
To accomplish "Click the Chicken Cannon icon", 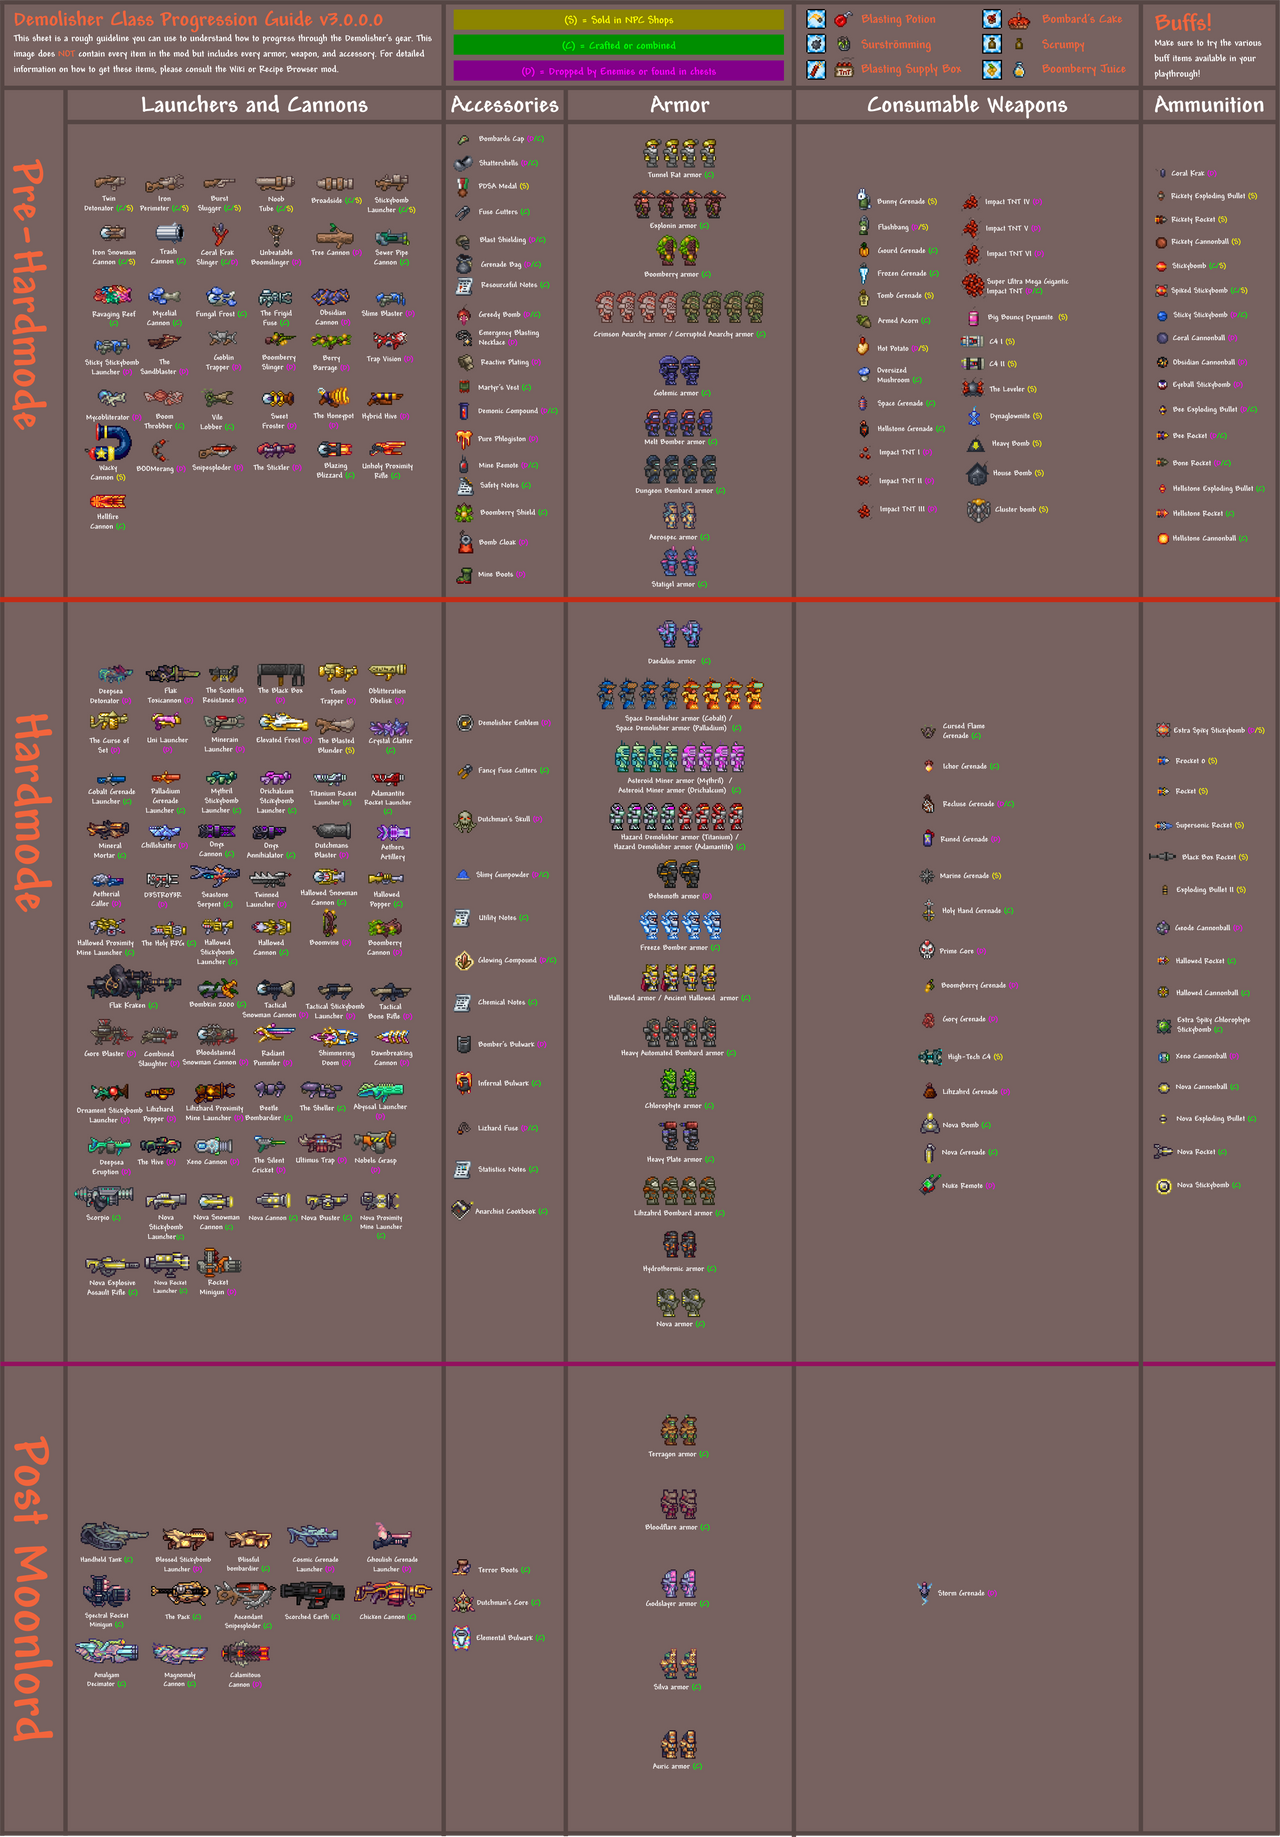I will pyautogui.click(x=392, y=1594).
